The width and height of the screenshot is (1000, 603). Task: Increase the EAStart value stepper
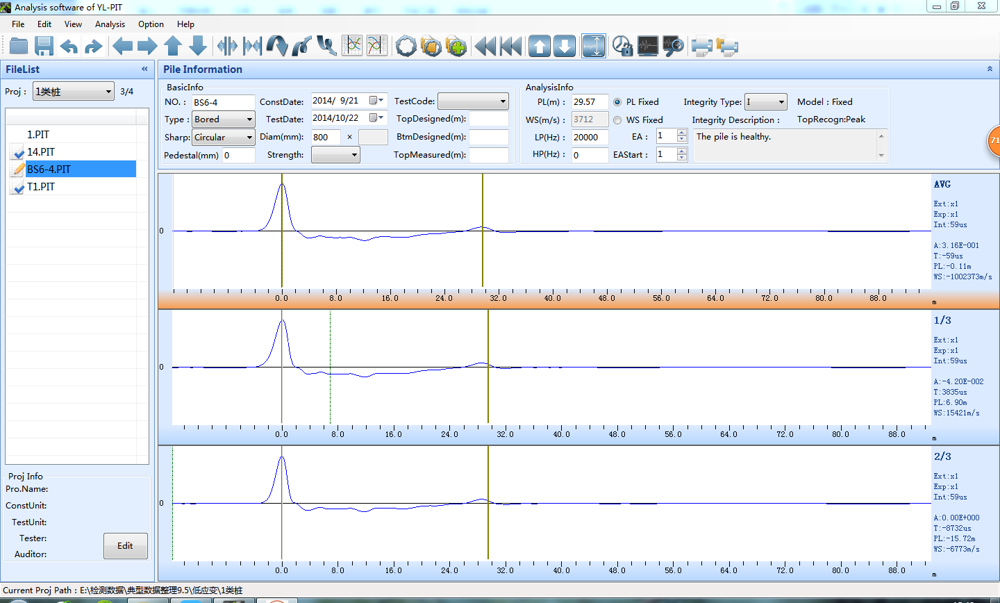[x=682, y=151]
